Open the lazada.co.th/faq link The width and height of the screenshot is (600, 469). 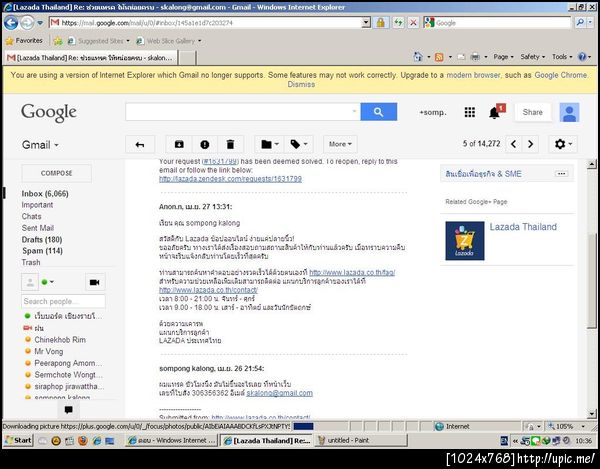(x=352, y=272)
